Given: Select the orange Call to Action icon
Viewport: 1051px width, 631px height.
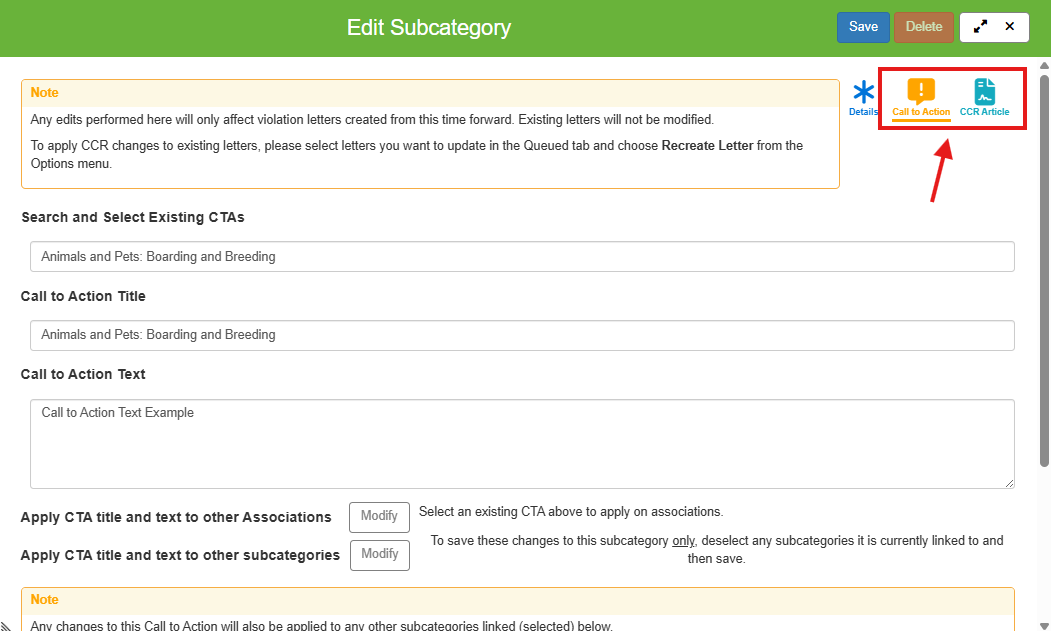Looking at the screenshot, I should pyautogui.click(x=921, y=92).
